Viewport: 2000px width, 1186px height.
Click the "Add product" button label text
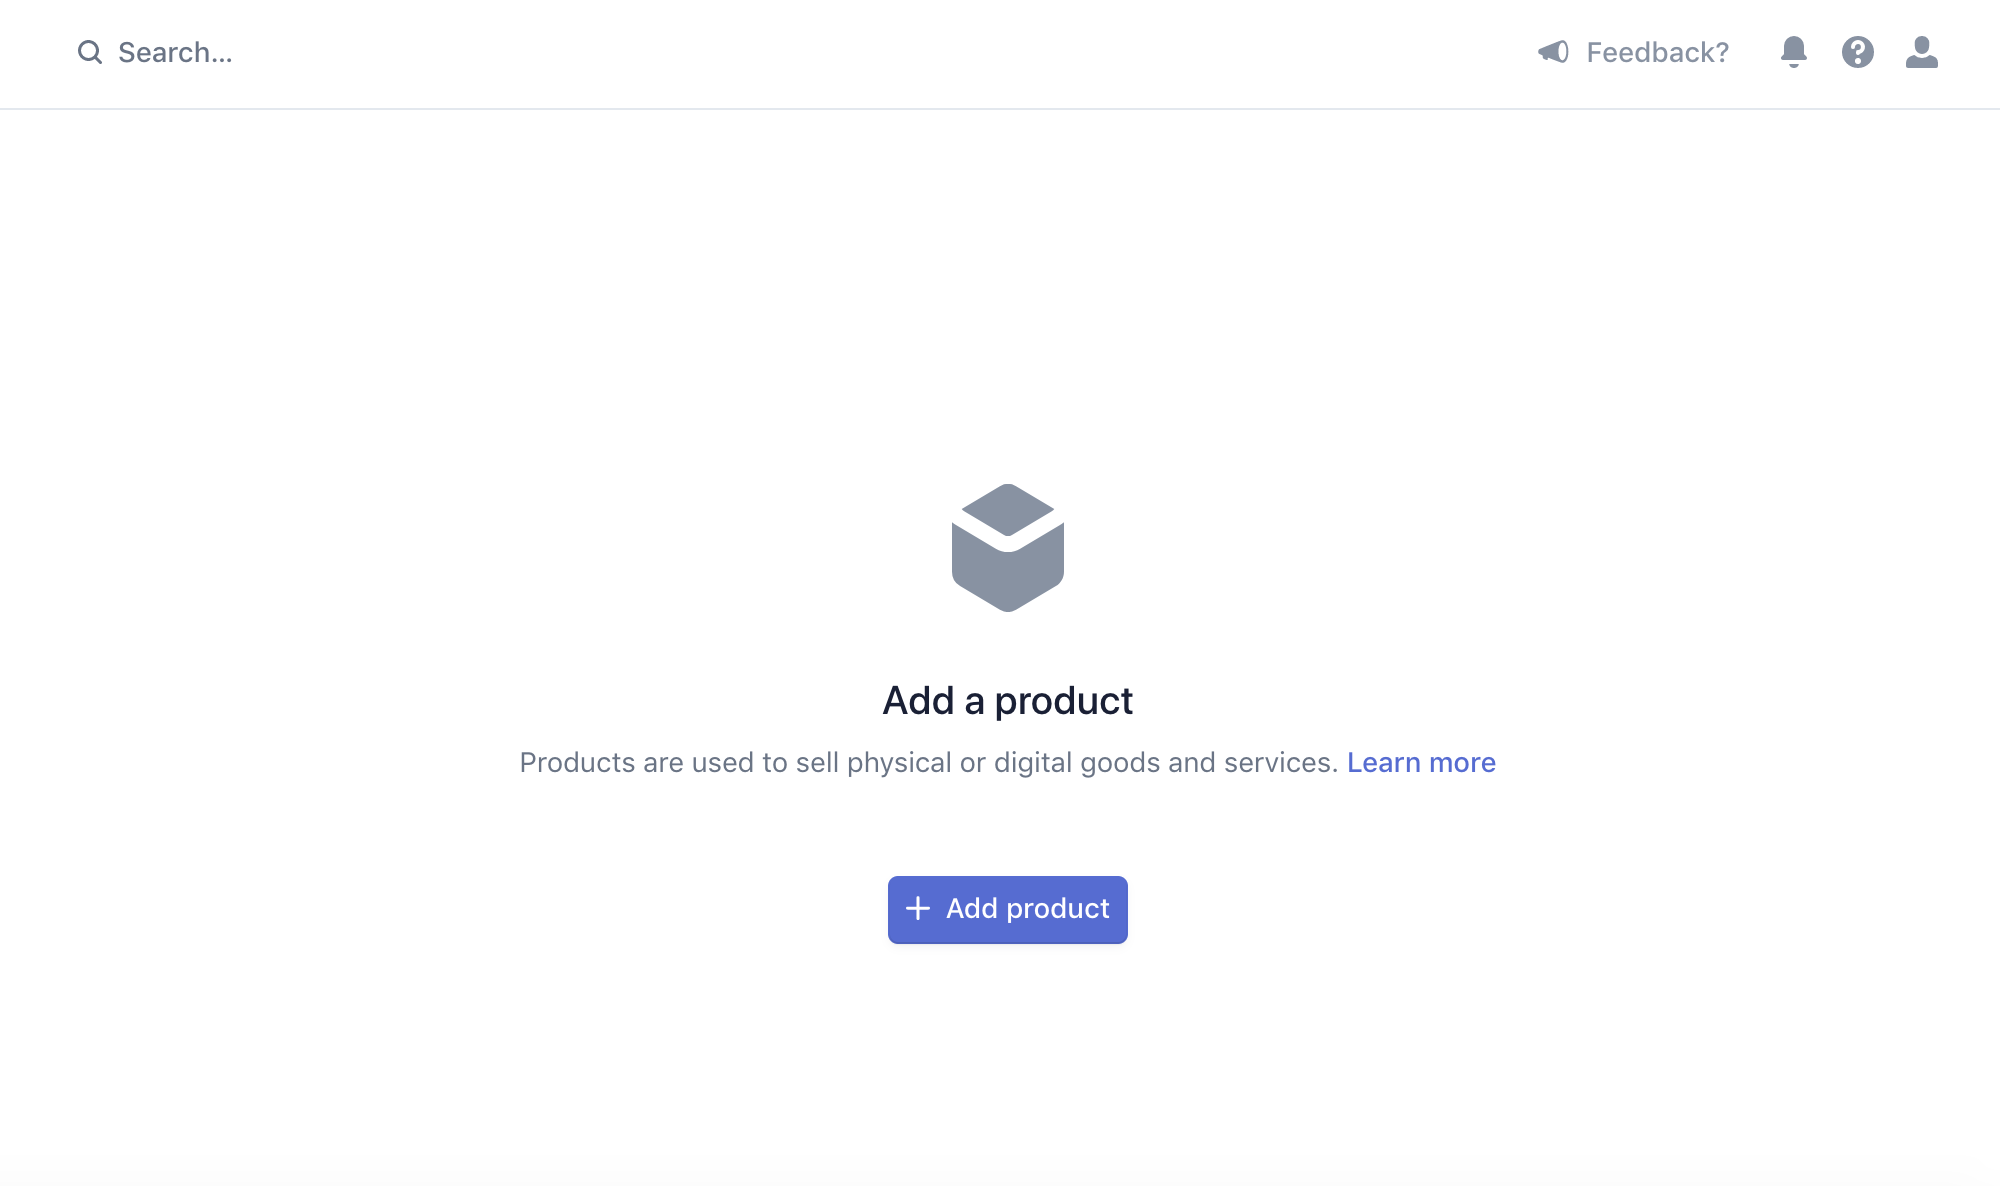pos(1027,908)
